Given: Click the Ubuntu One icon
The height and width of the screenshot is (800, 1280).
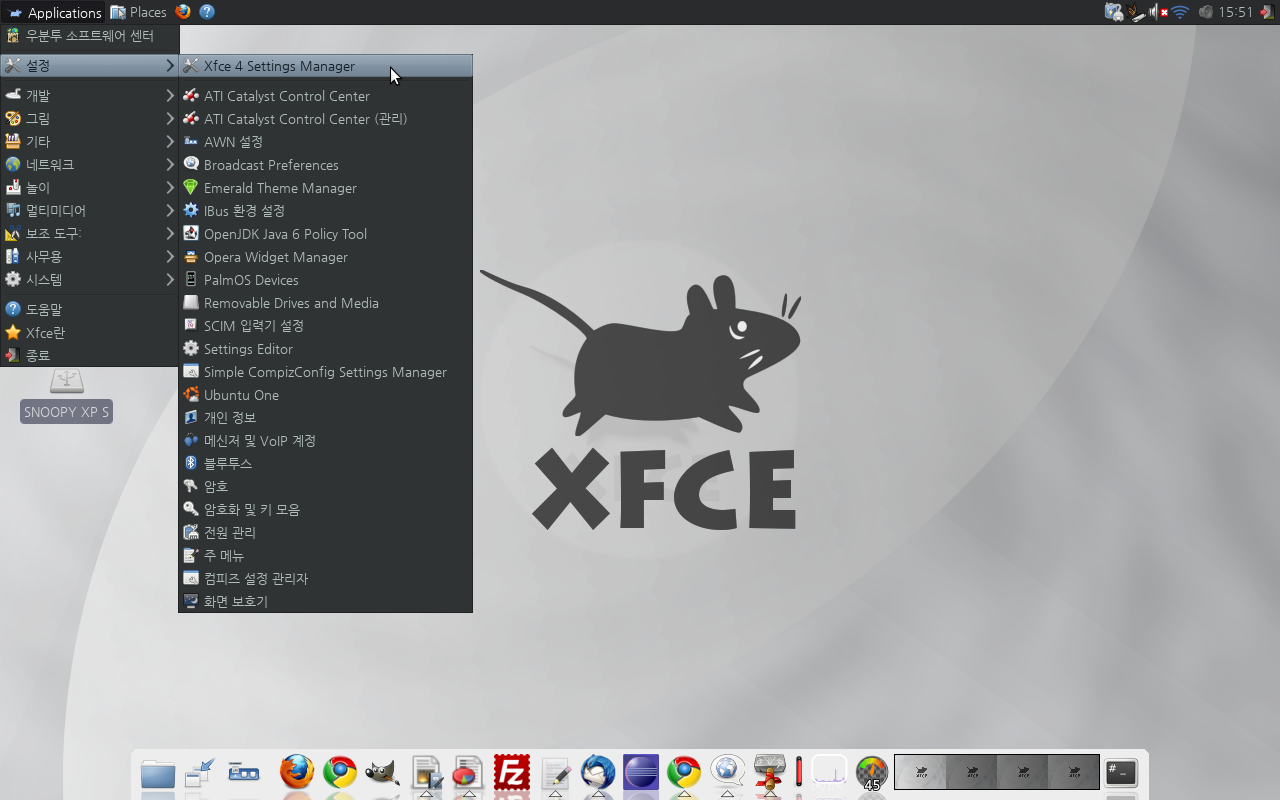Looking at the screenshot, I should [x=191, y=395].
